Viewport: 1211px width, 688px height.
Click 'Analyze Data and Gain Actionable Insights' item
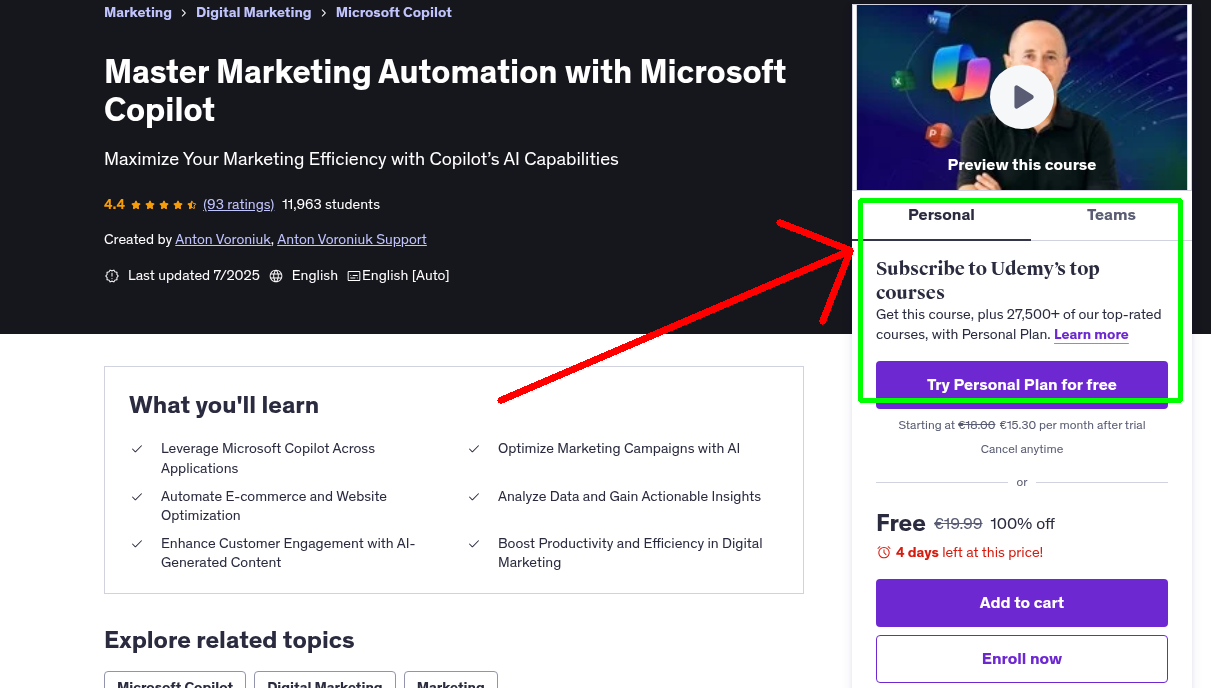pyautogui.click(x=629, y=497)
